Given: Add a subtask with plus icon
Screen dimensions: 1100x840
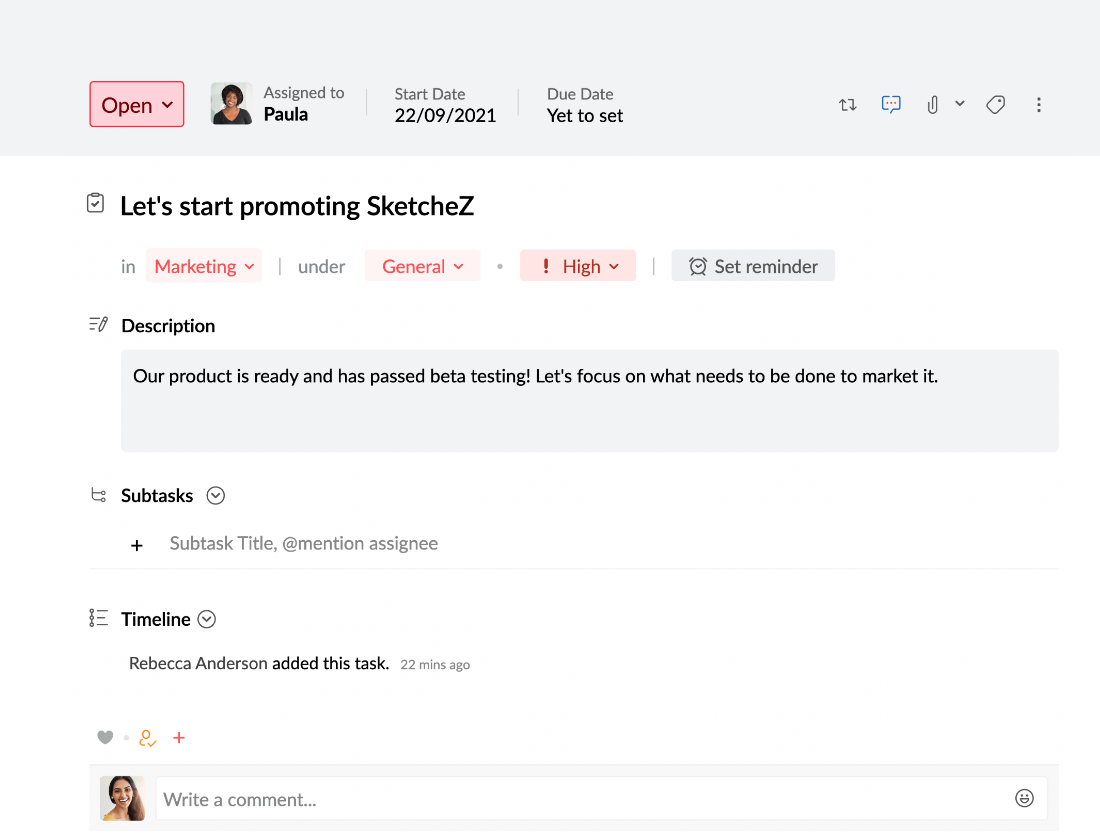Looking at the screenshot, I should coord(137,545).
